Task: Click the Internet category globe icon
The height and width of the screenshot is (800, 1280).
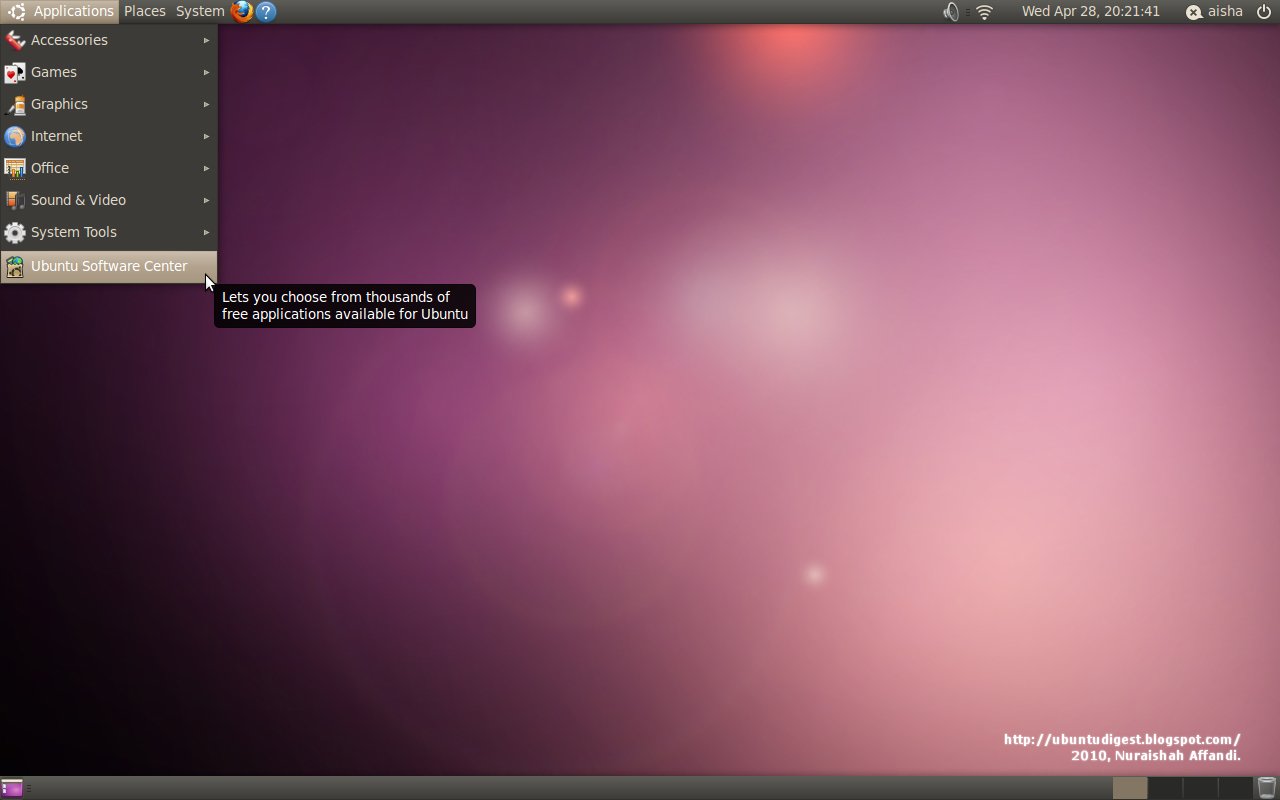Action: 15,136
